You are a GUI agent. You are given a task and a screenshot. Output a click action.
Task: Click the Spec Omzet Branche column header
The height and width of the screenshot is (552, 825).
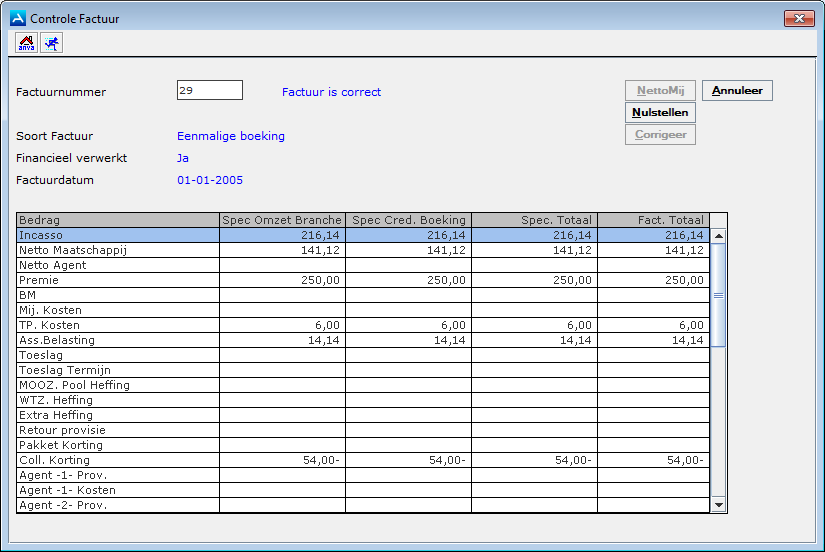pyautogui.click(x=282, y=220)
